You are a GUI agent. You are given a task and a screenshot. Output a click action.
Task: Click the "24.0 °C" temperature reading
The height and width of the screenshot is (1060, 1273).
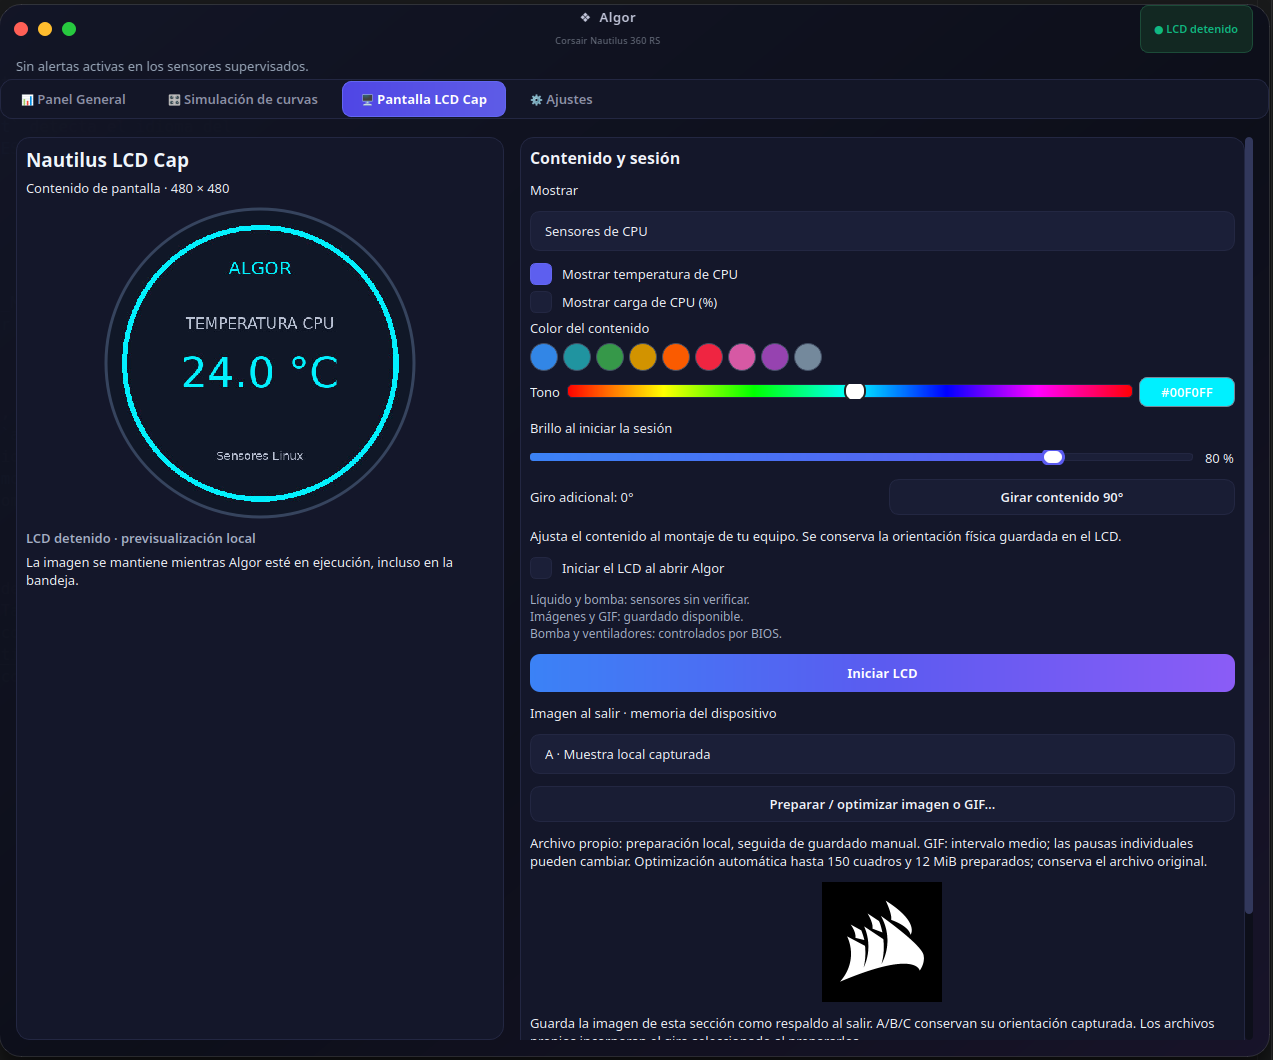(x=260, y=372)
